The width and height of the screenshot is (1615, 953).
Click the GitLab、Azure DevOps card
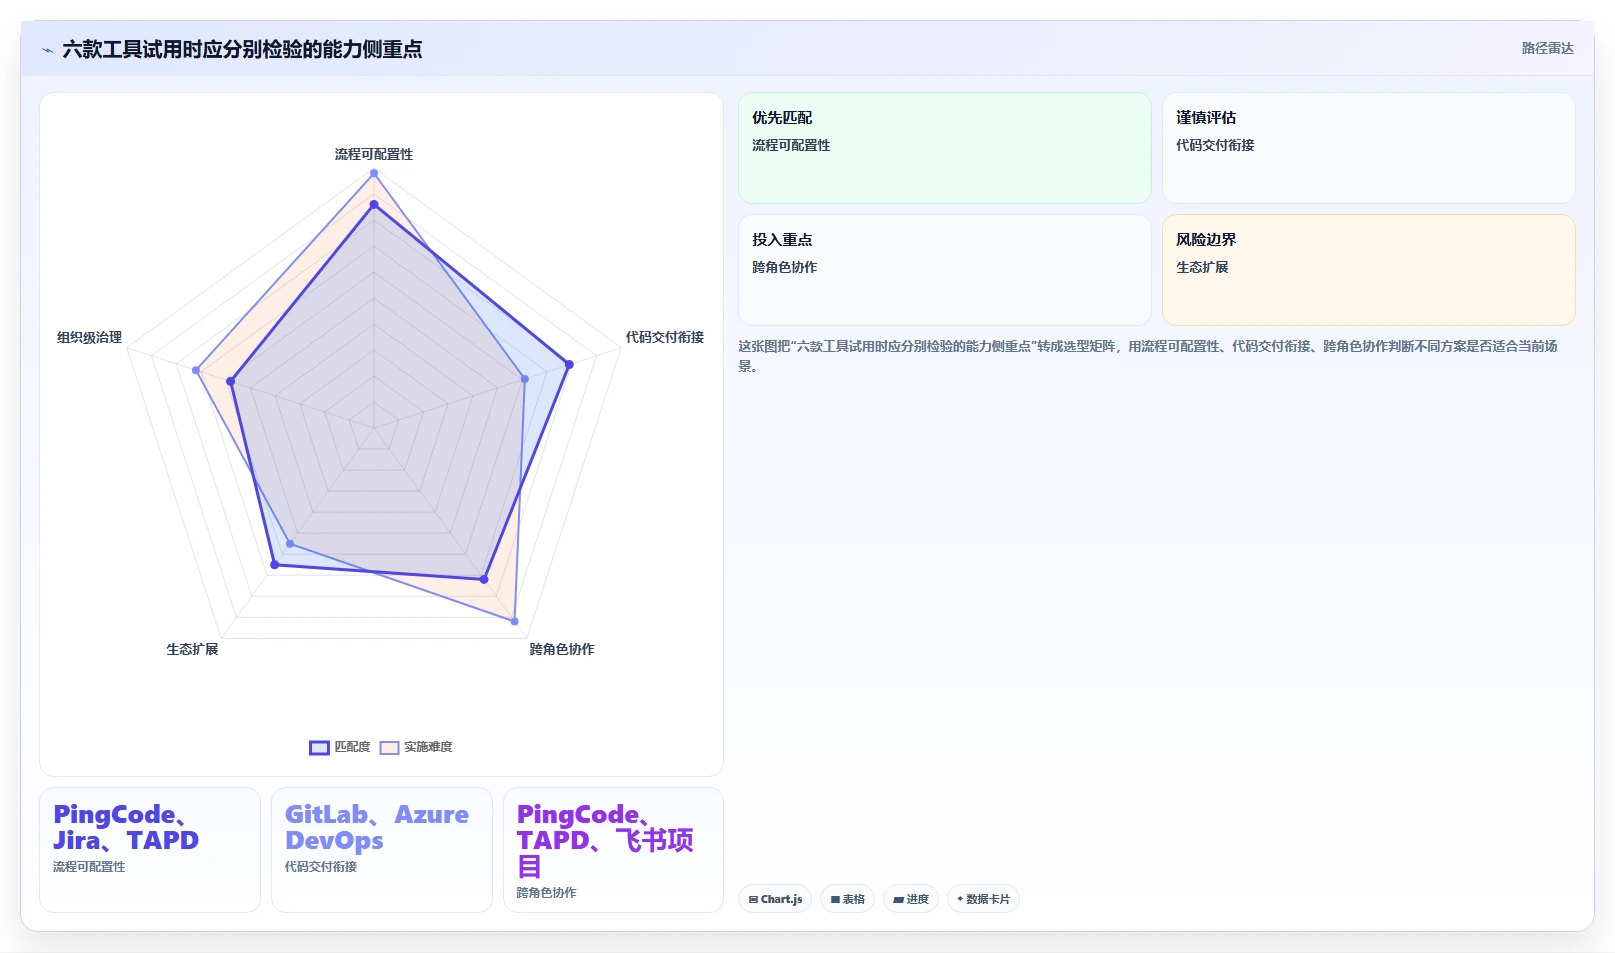382,850
